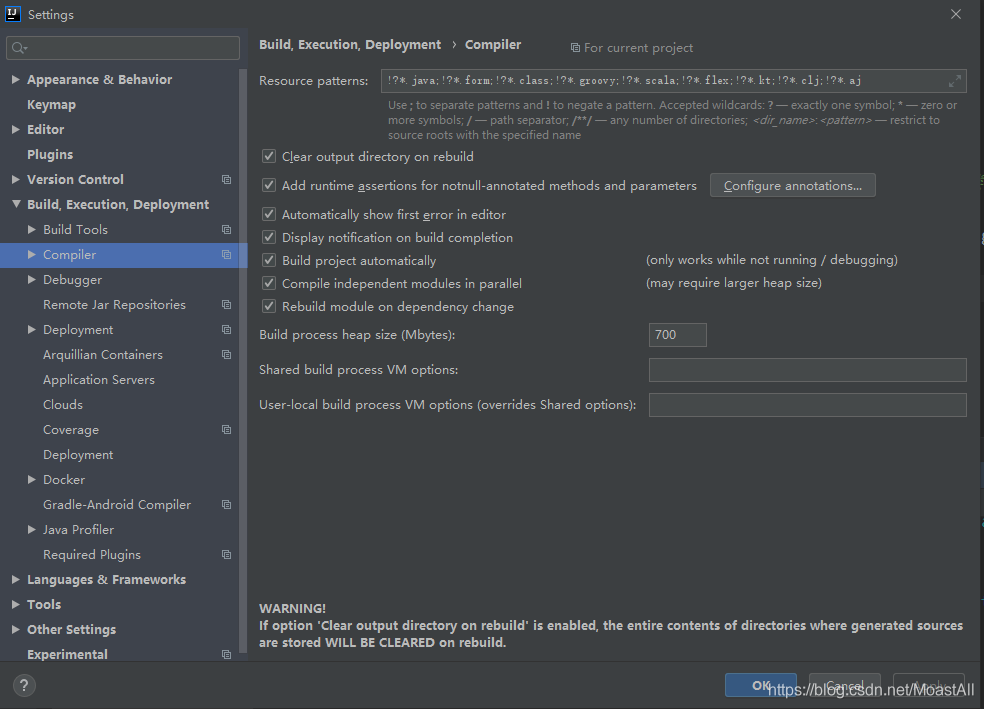Toggle Build project automatically checkbox
The height and width of the screenshot is (709, 984).
[x=269, y=261]
